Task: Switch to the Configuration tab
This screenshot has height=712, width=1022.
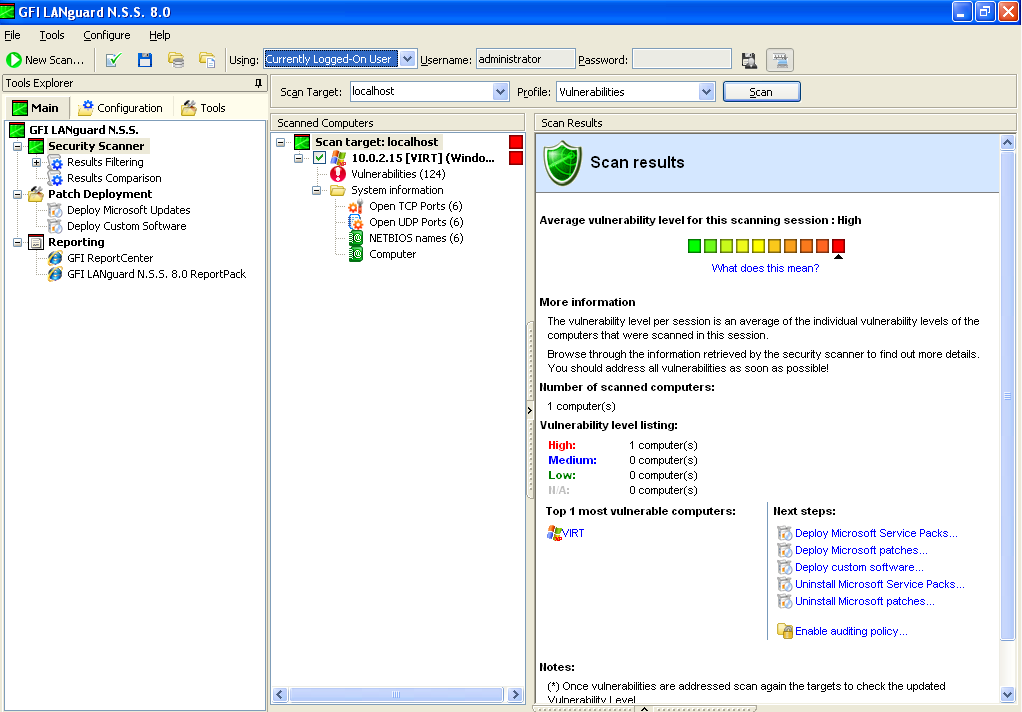Action: [x=121, y=108]
